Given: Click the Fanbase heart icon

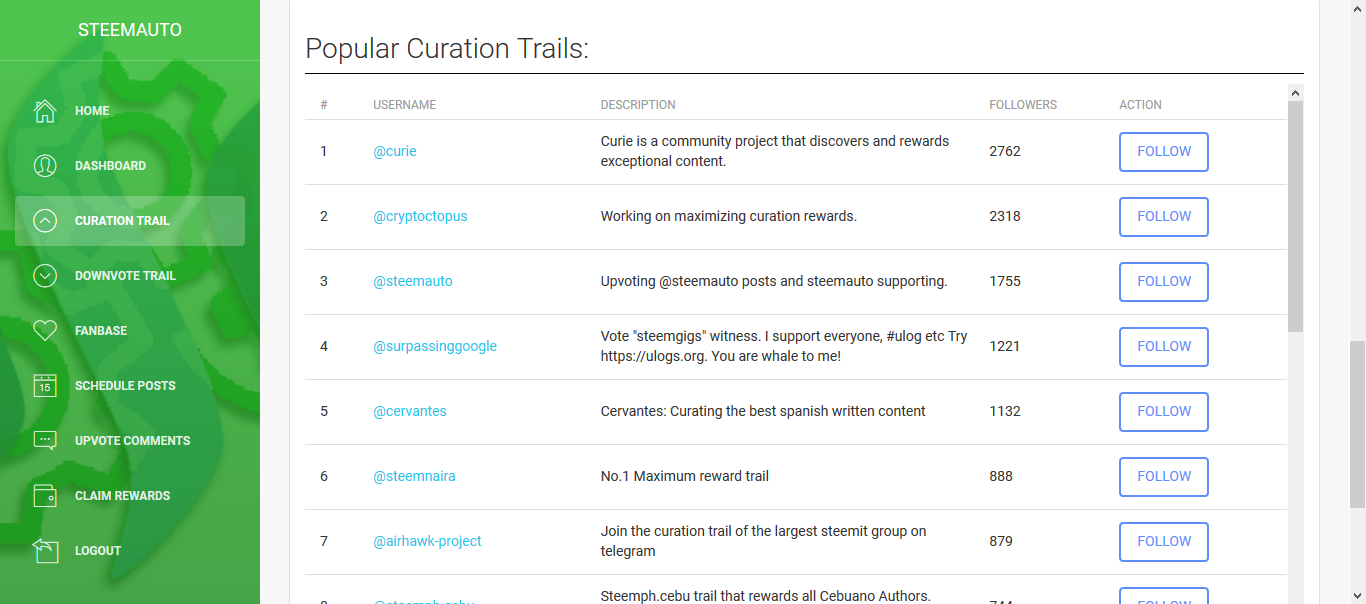Looking at the screenshot, I should click(x=45, y=331).
